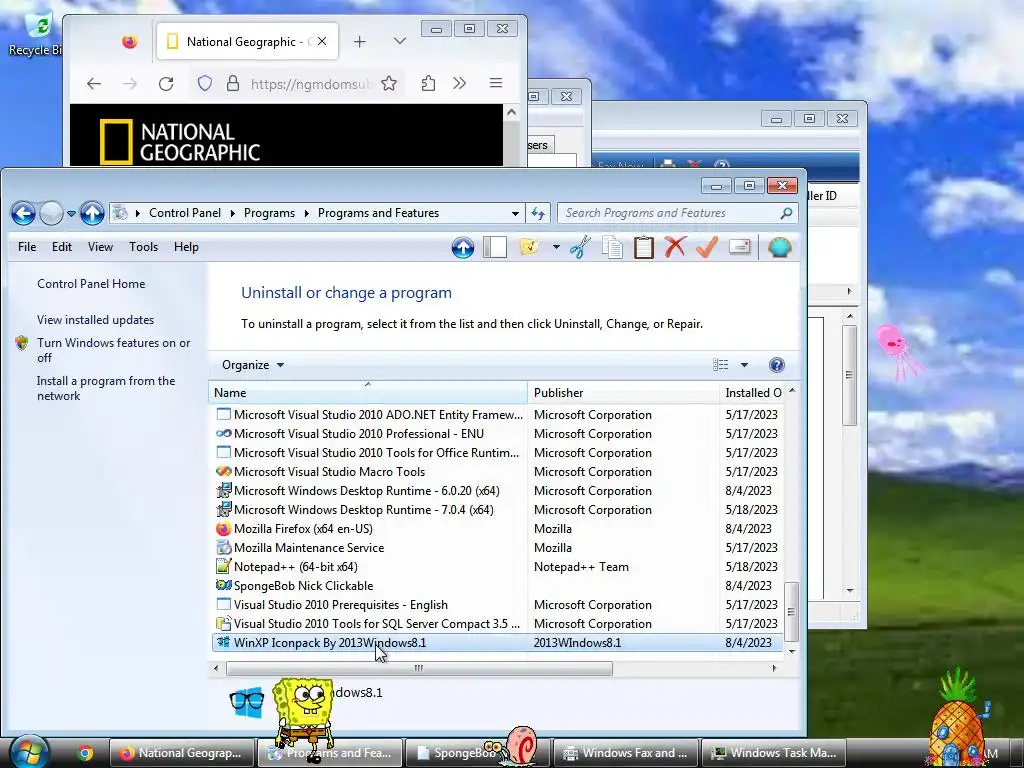
Task: Open the File menu
Action: coord(27,247)
